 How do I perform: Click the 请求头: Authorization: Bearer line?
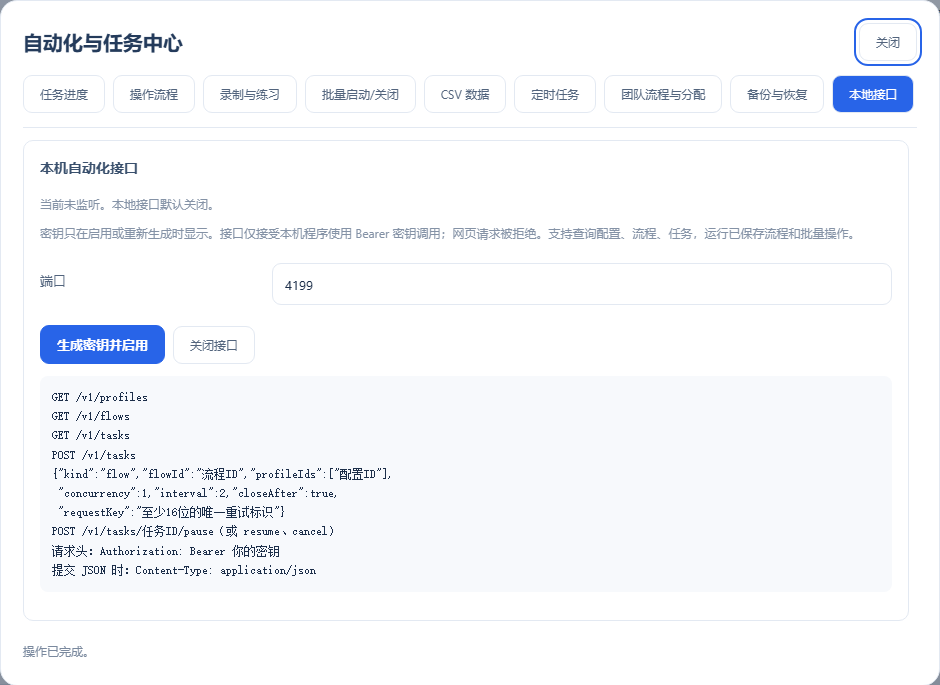[x=165, y=551]
